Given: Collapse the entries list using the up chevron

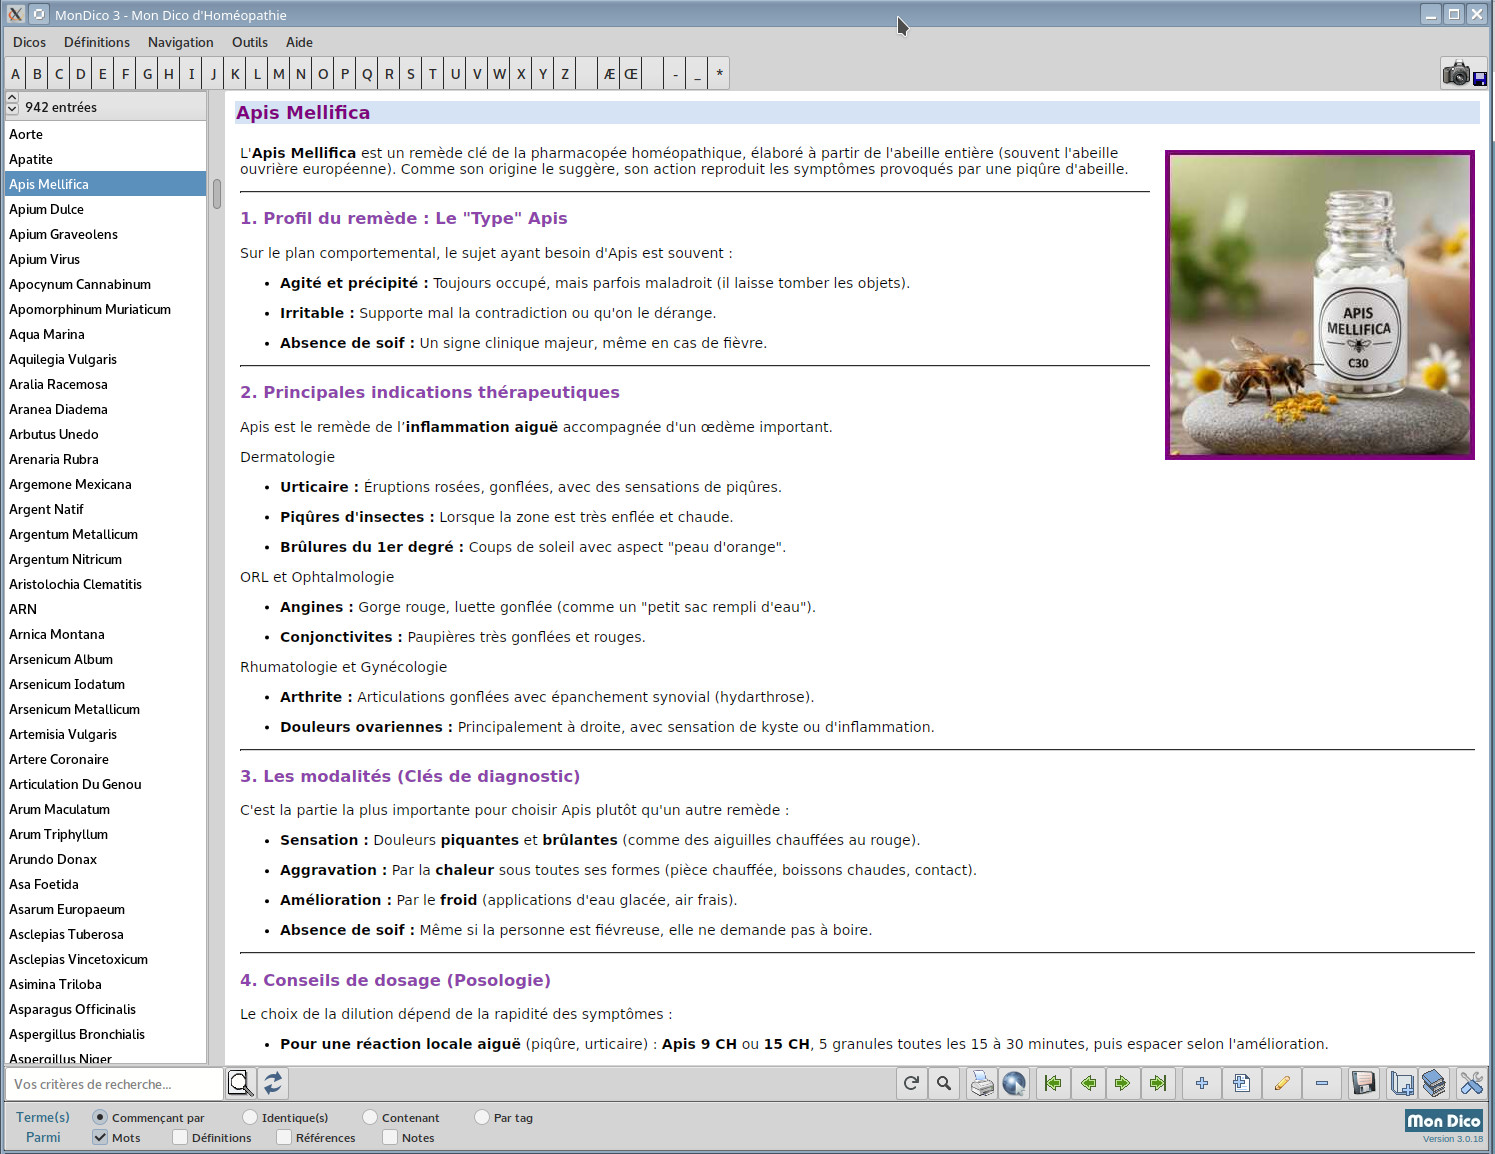Looking at the screenshot, I should tap(12, 99).
